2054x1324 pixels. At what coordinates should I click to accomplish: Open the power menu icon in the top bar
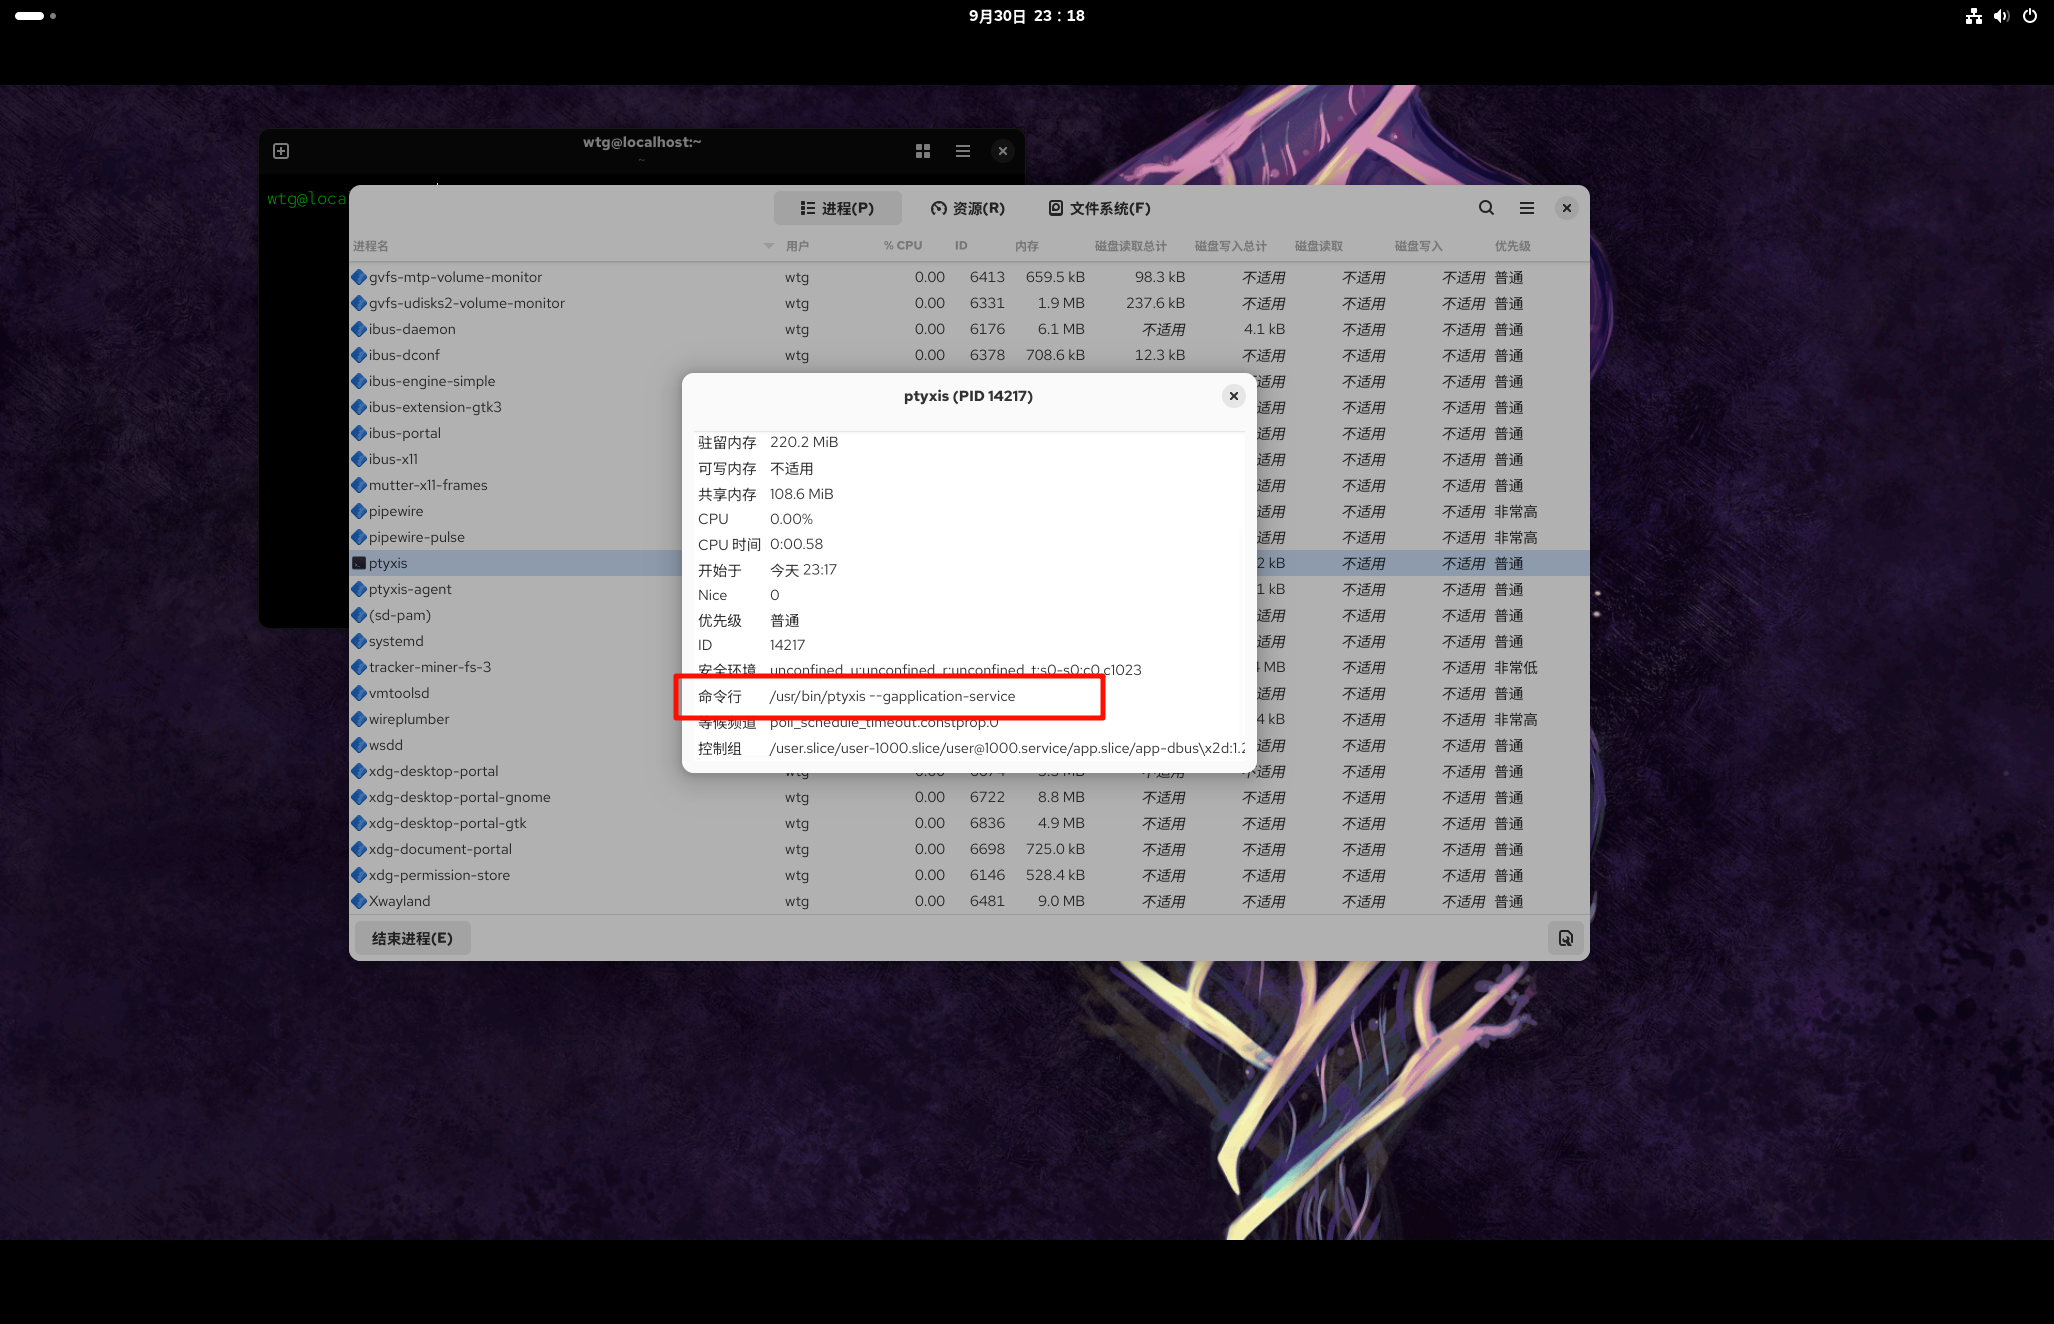pos(2030,16)
